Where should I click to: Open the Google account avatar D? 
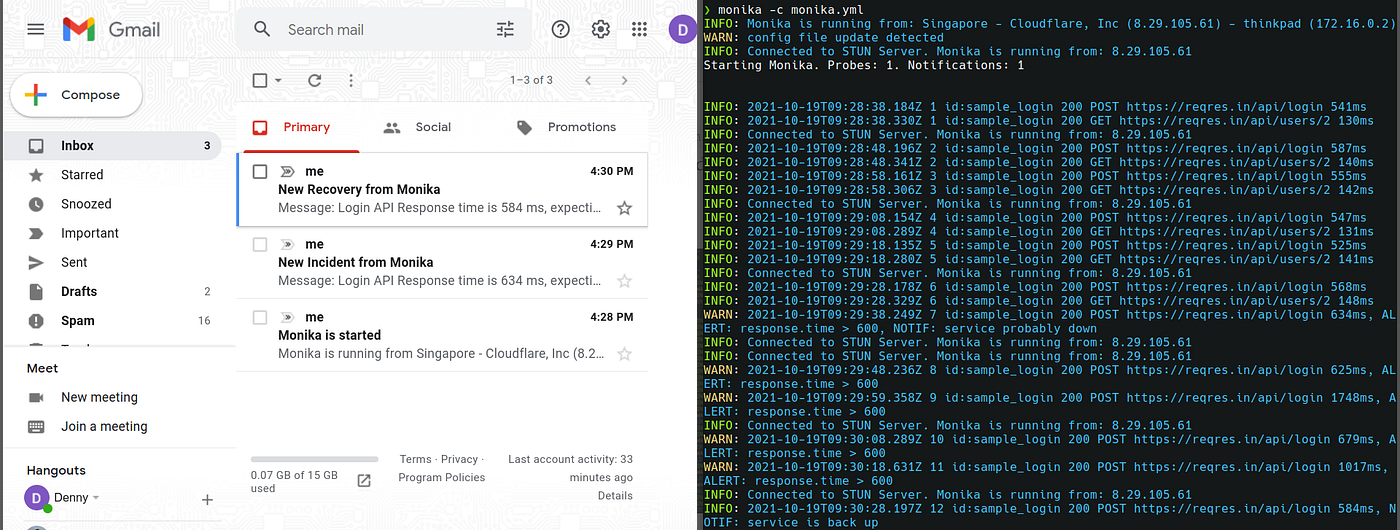point(683,29)
